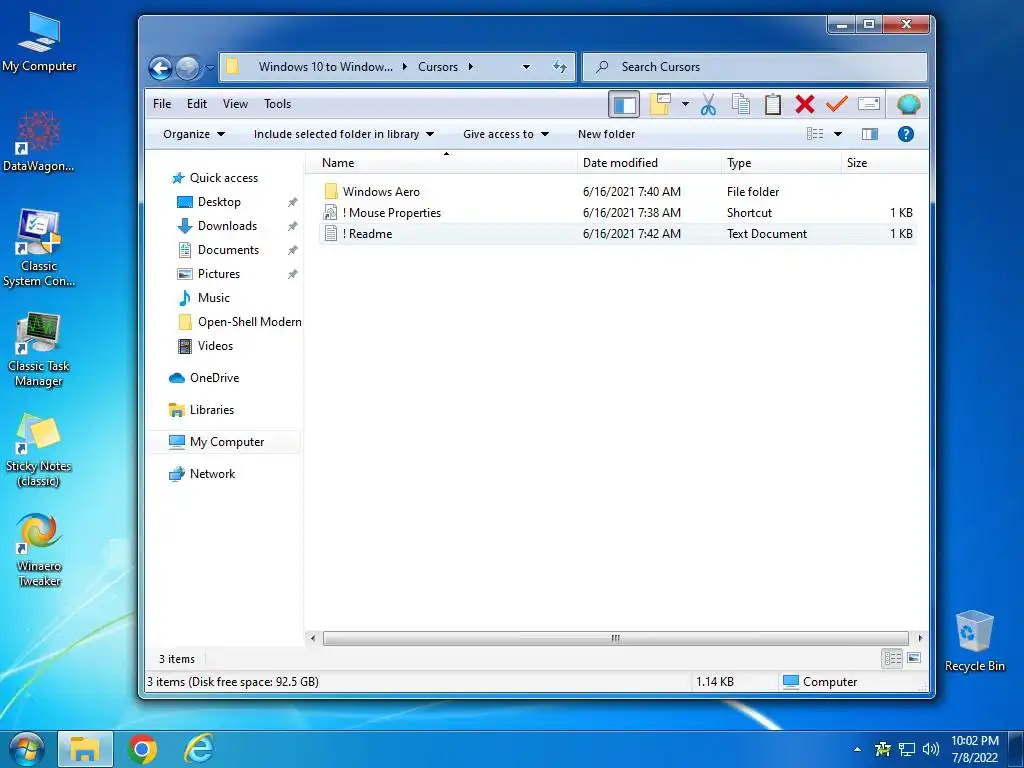Click the Back navigation button
The height and width of the screenshot is (768, 1024).
160,68
